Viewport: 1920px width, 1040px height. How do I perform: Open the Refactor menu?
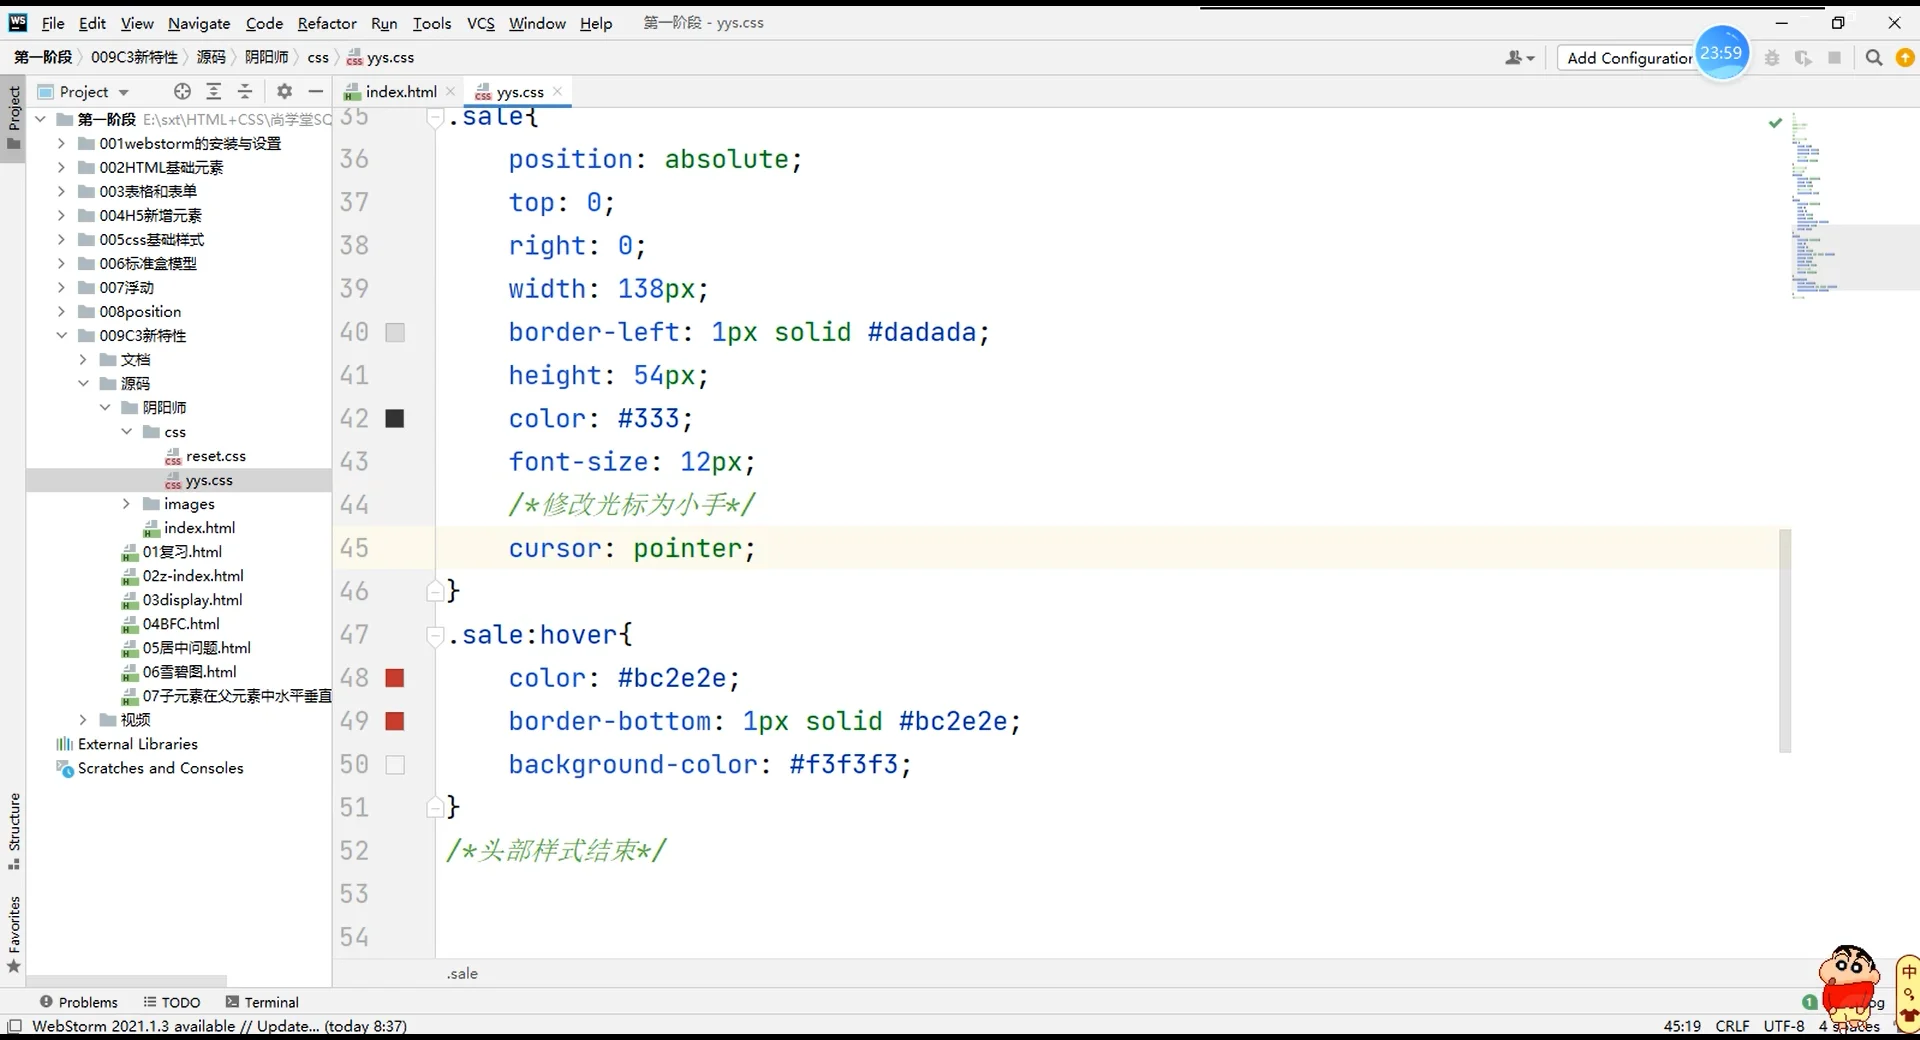point(327,23)
